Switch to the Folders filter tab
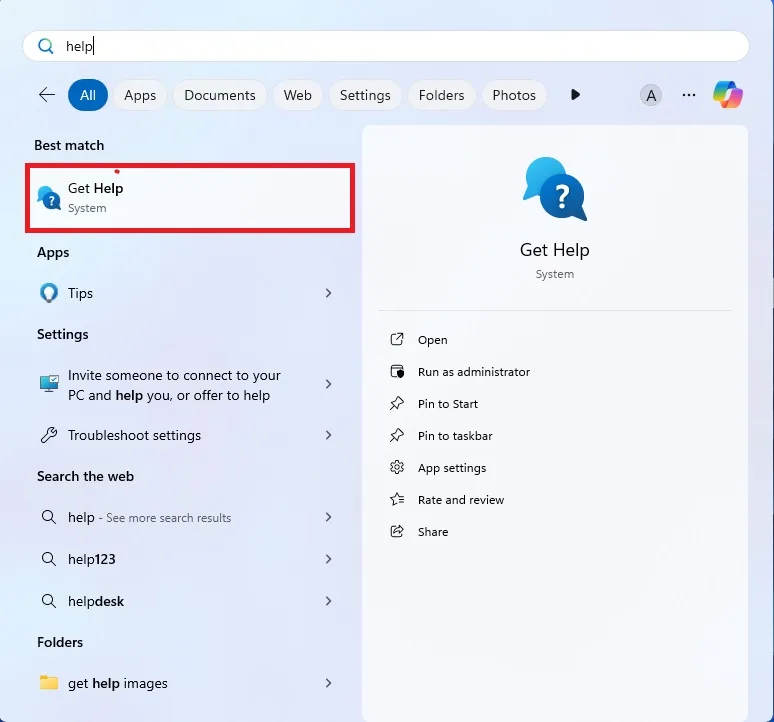 coord(441,95)
